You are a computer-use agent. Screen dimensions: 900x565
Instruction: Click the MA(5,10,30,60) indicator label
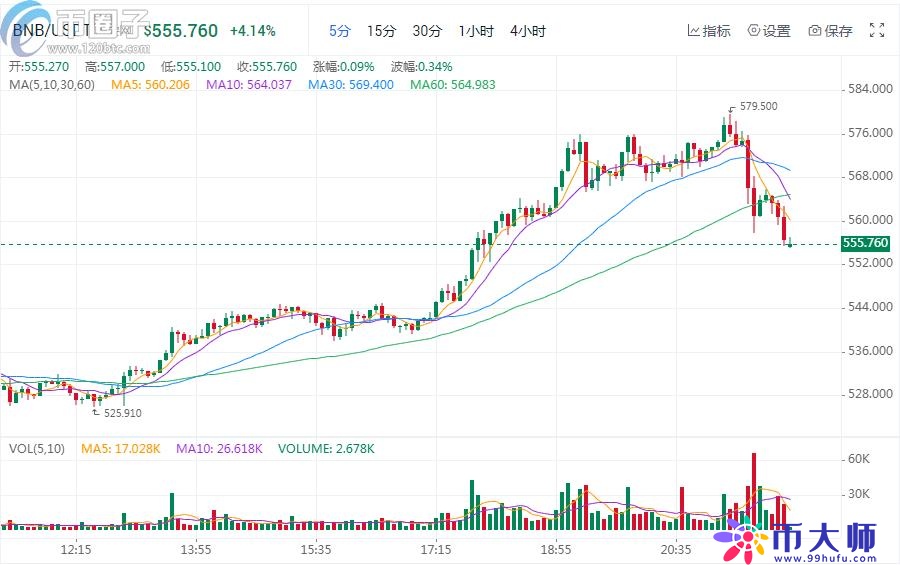pos(52,85)
